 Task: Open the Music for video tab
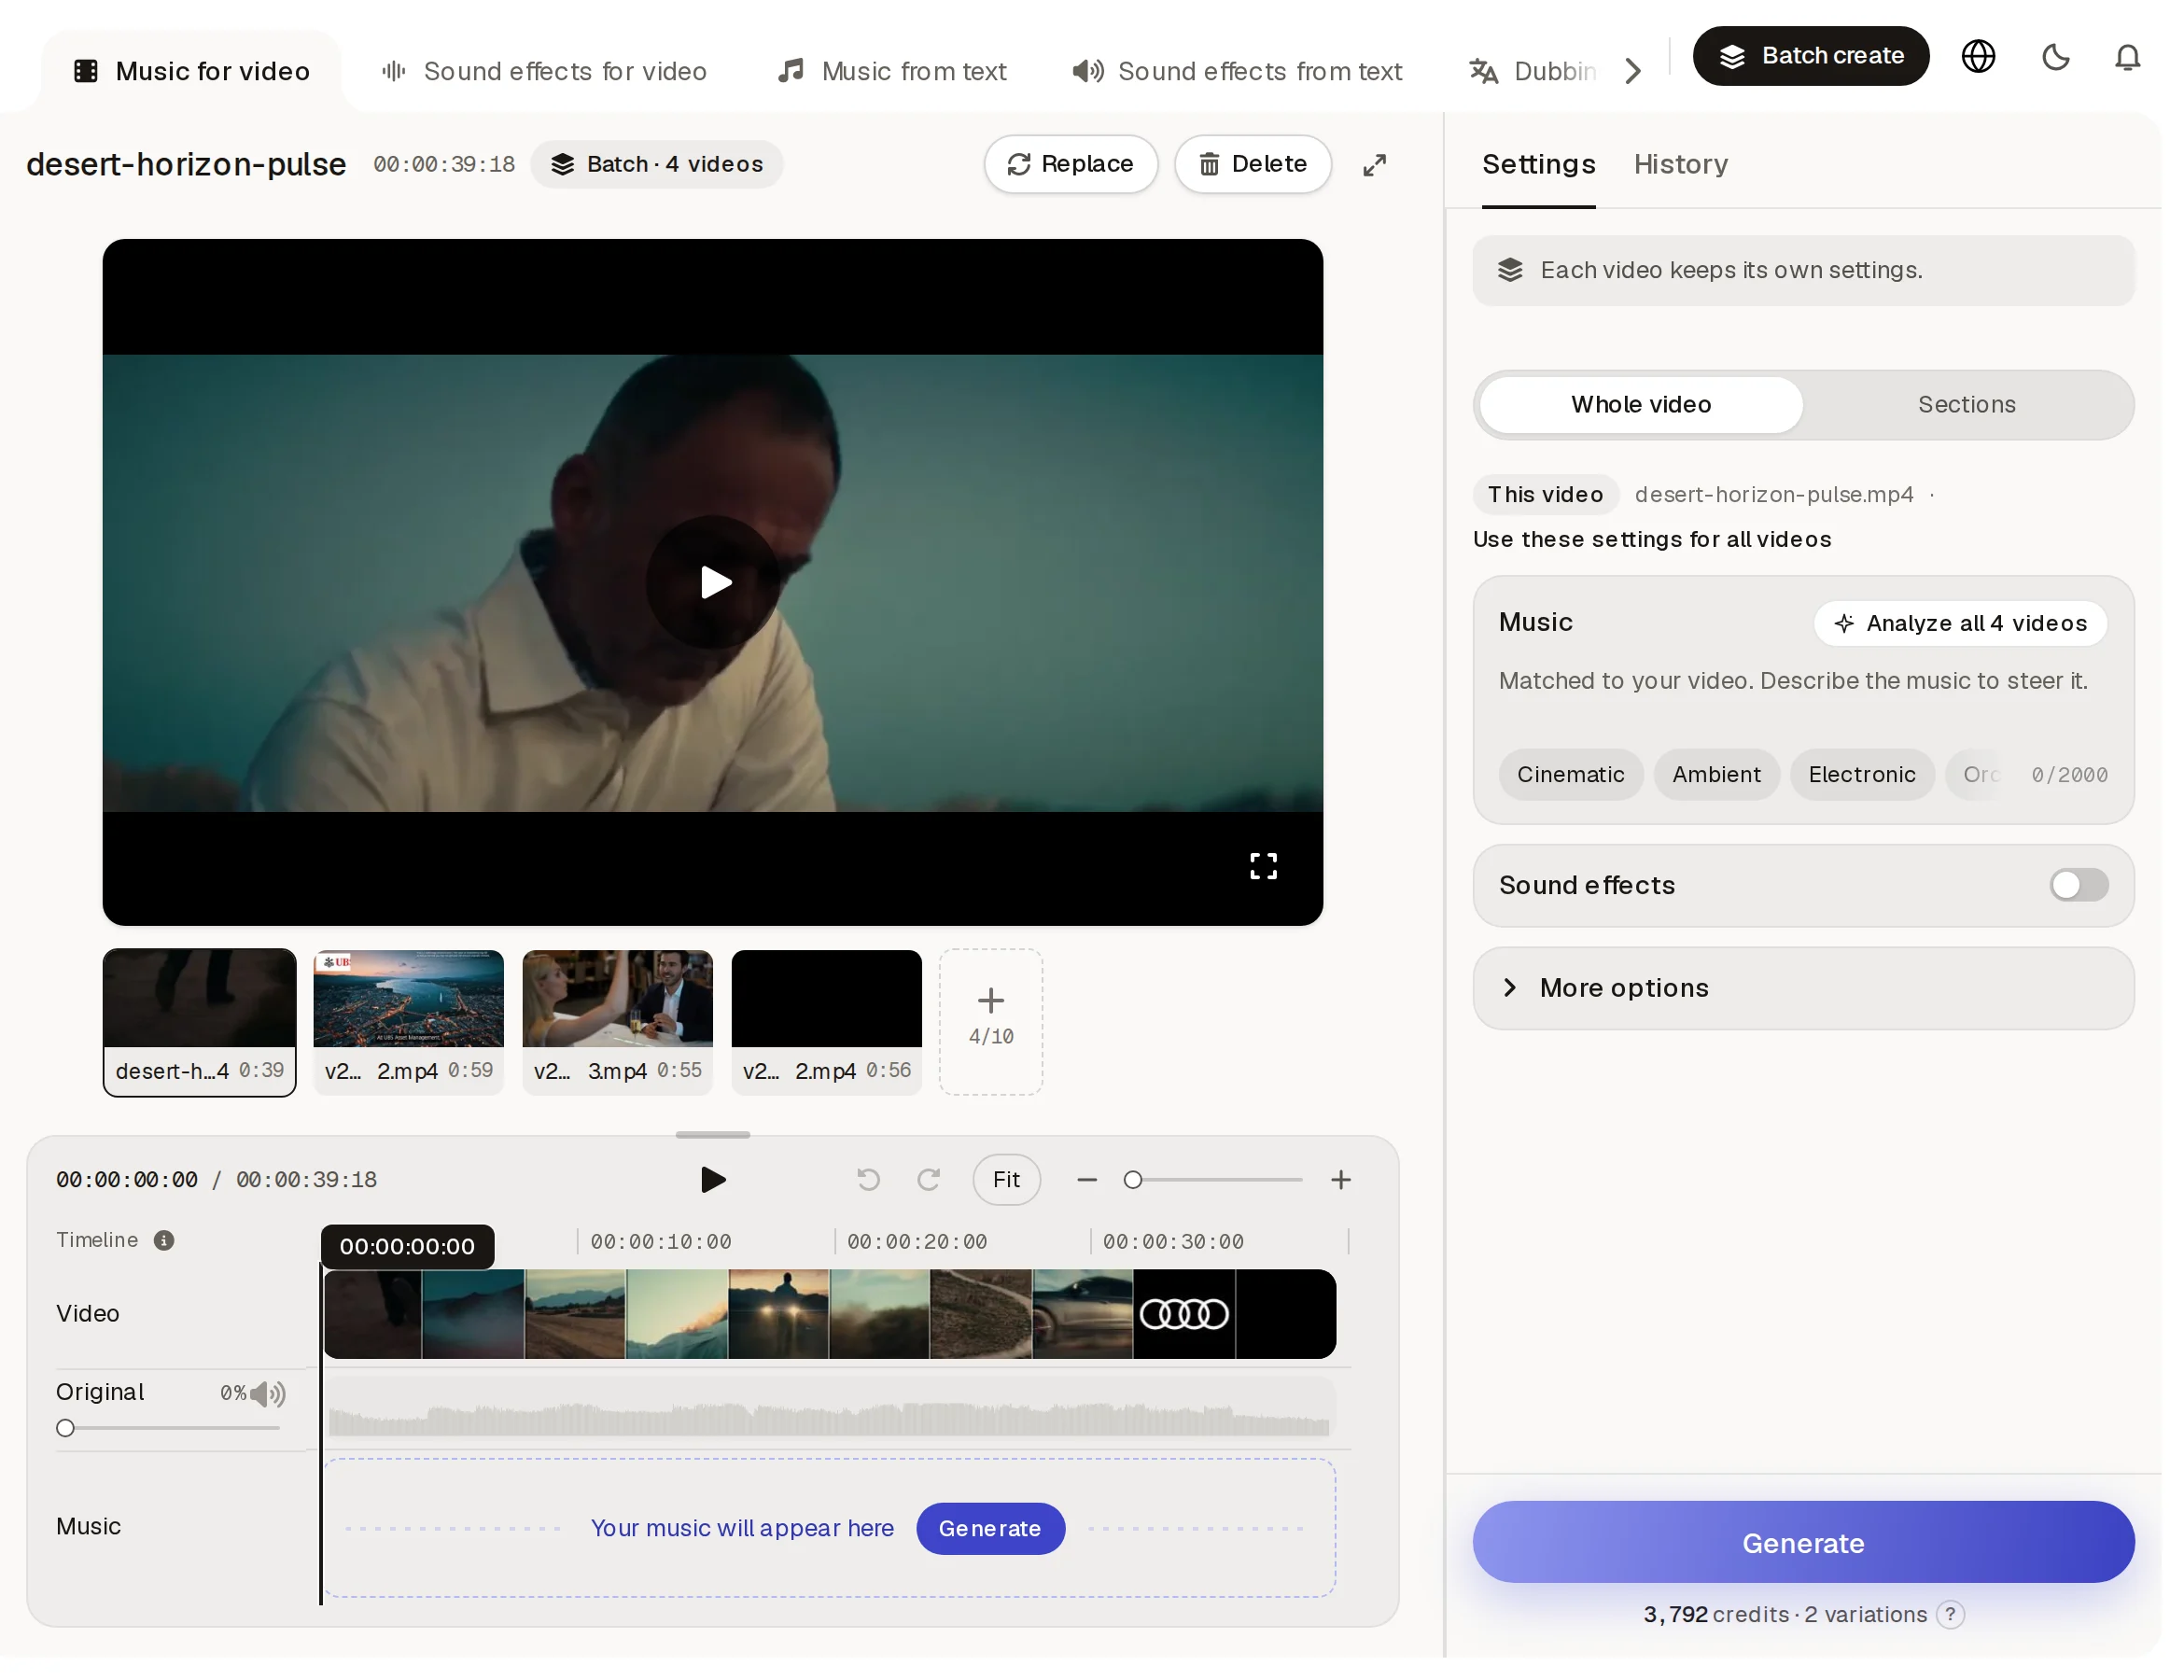pos(194,72)
